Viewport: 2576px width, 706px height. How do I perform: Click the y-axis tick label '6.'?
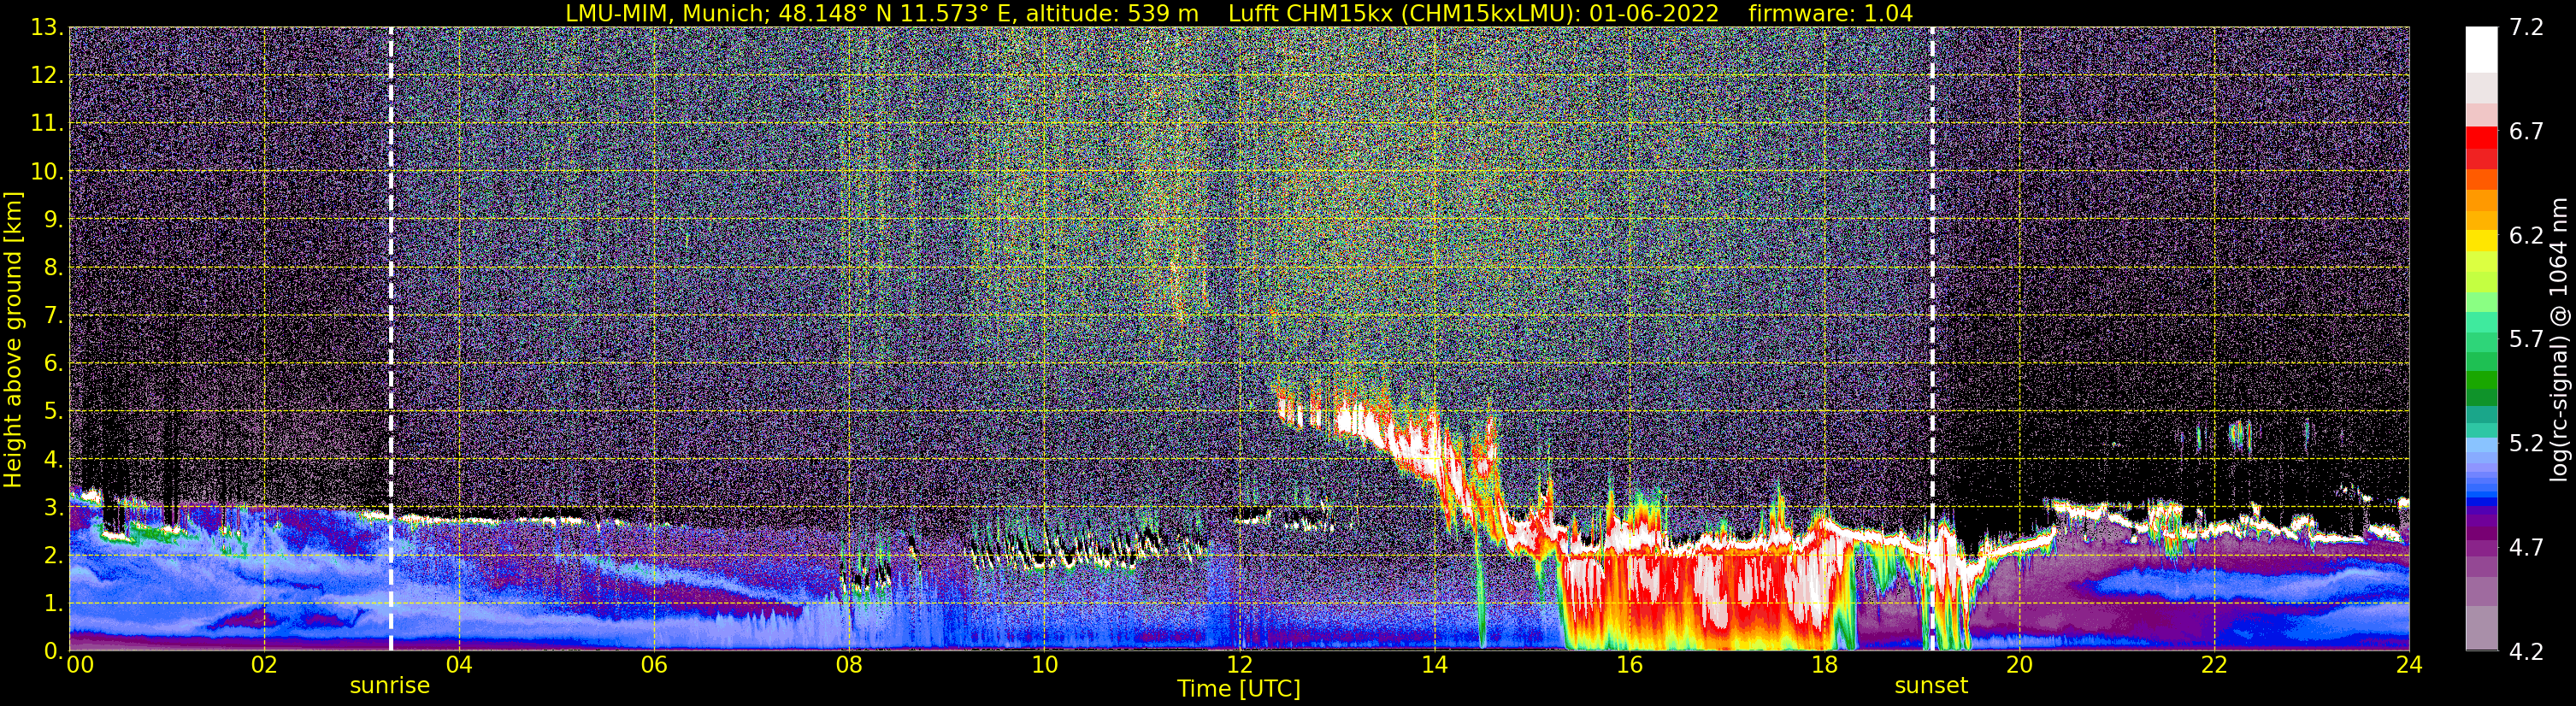(54, 363)
